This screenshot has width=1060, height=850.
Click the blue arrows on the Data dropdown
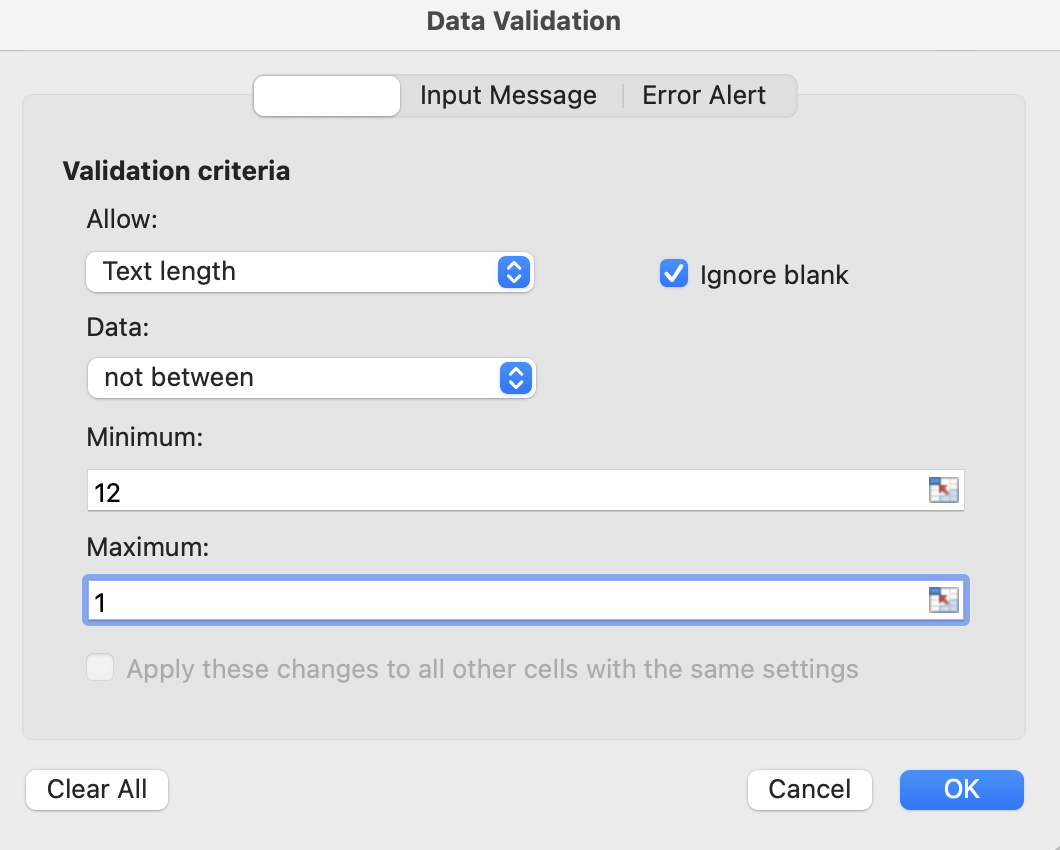[x=514, y=378]
